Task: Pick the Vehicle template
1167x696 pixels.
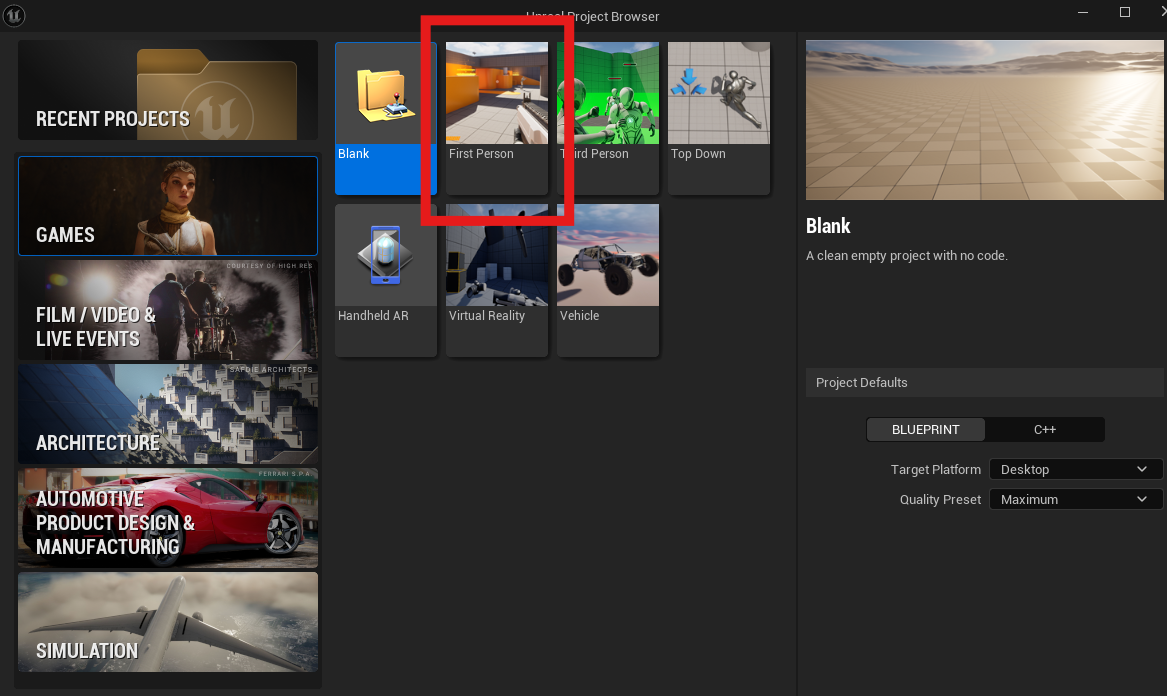Action: tap(608, 279)
